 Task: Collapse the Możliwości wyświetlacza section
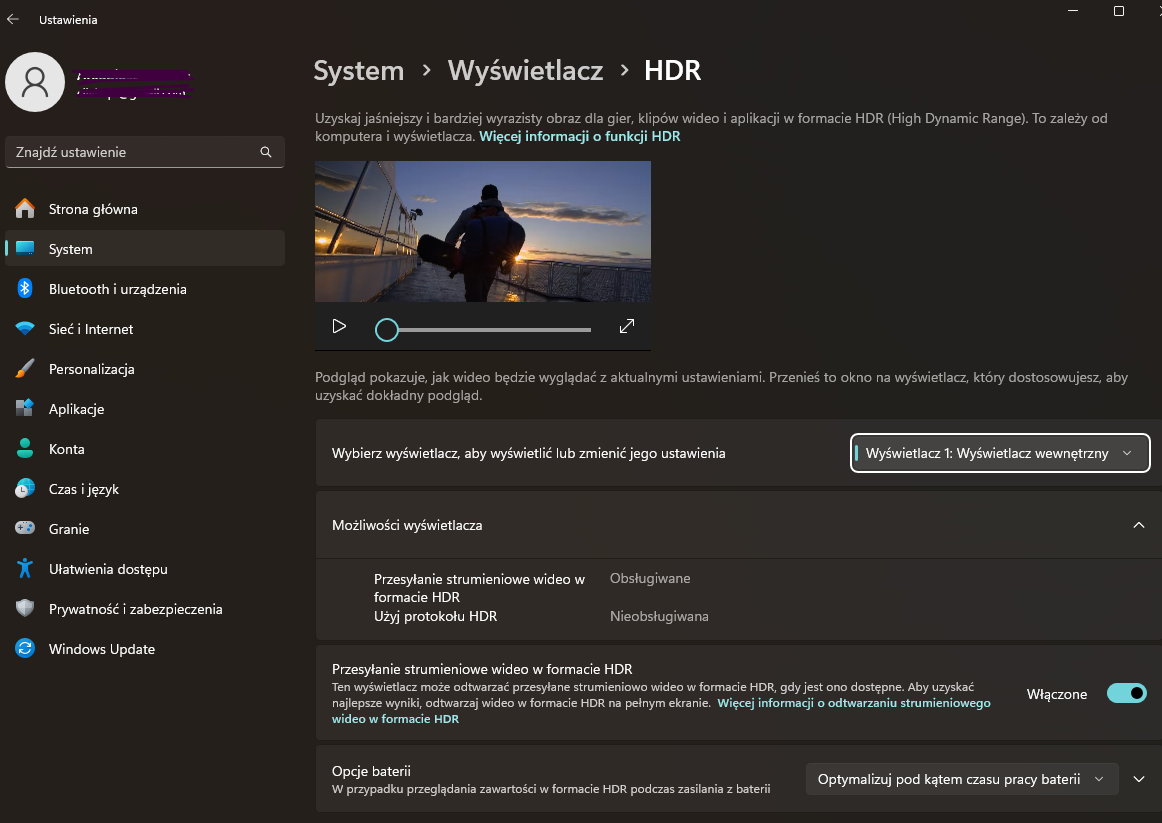1138,525
